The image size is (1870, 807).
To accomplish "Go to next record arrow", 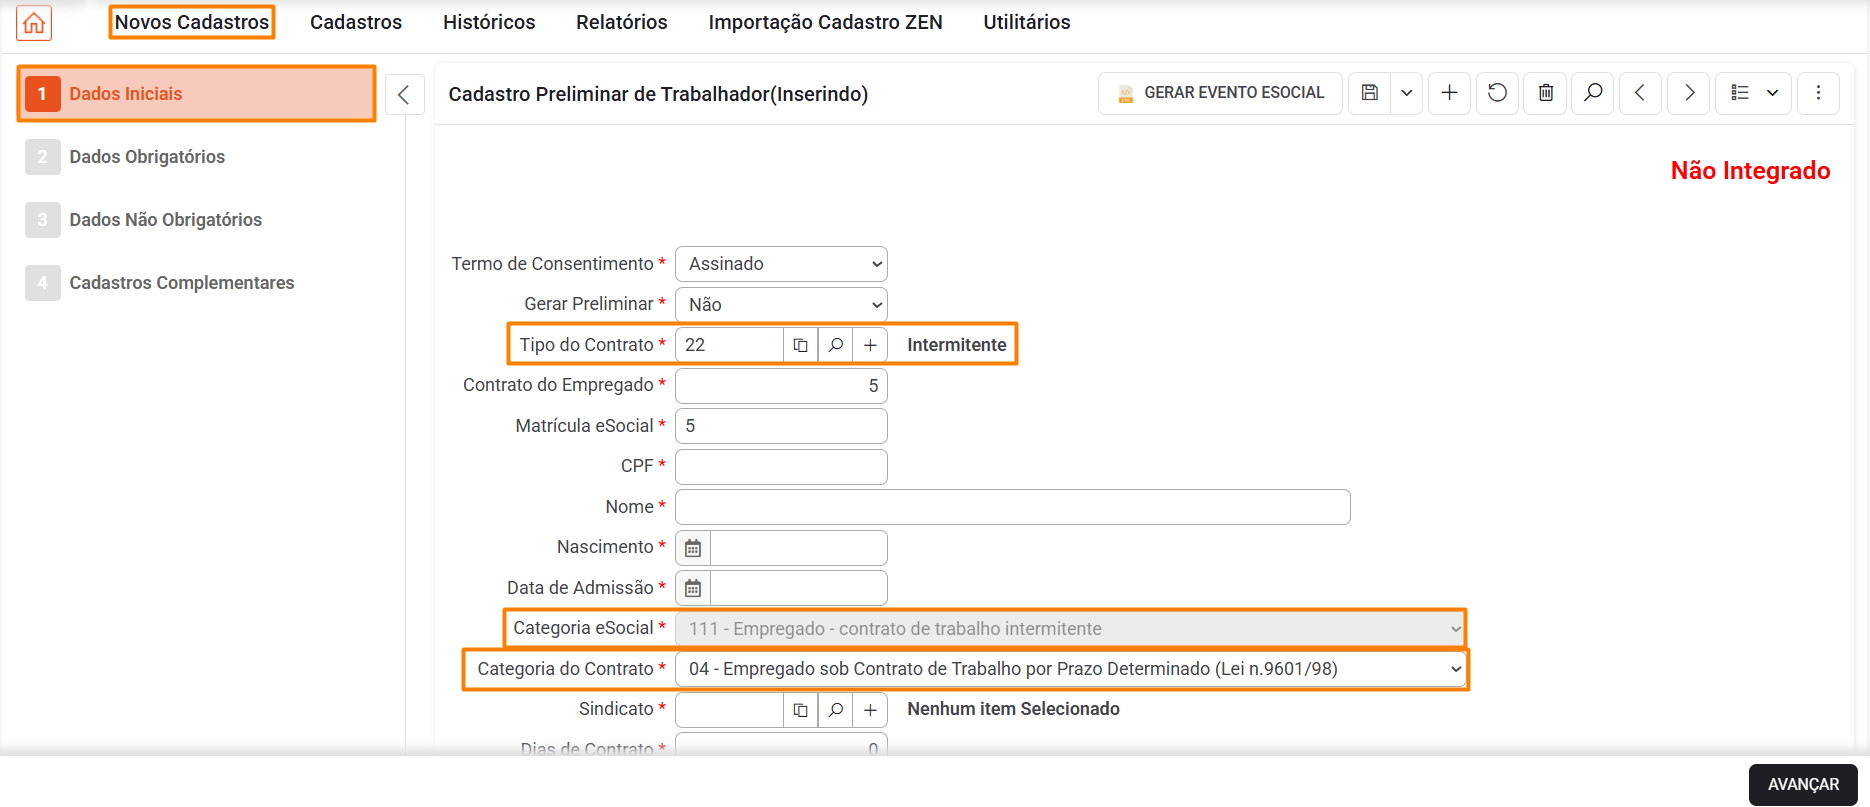I will click(1689, 93).
